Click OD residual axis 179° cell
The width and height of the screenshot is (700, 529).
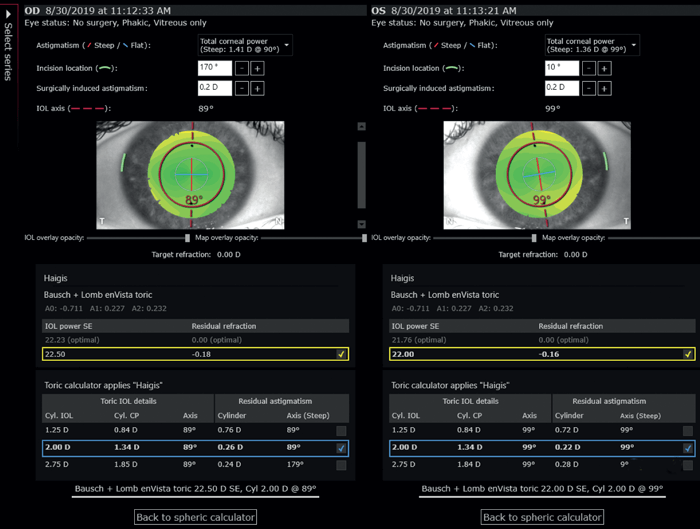click(295, 464)
